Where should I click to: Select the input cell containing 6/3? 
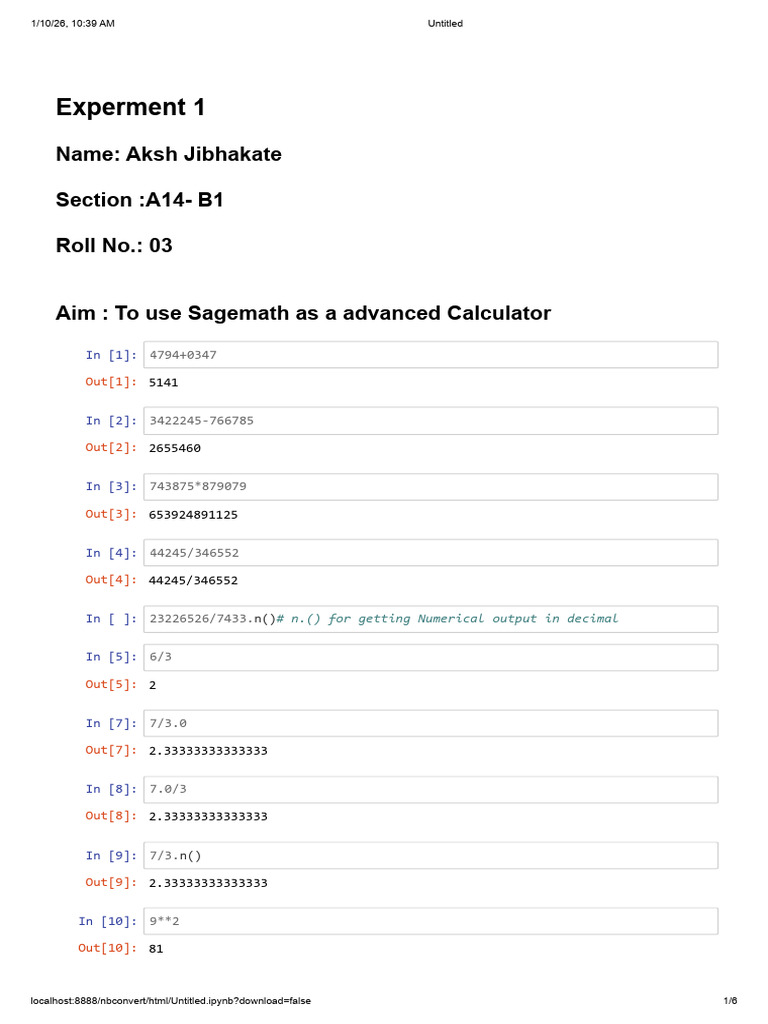coord(430,657)
